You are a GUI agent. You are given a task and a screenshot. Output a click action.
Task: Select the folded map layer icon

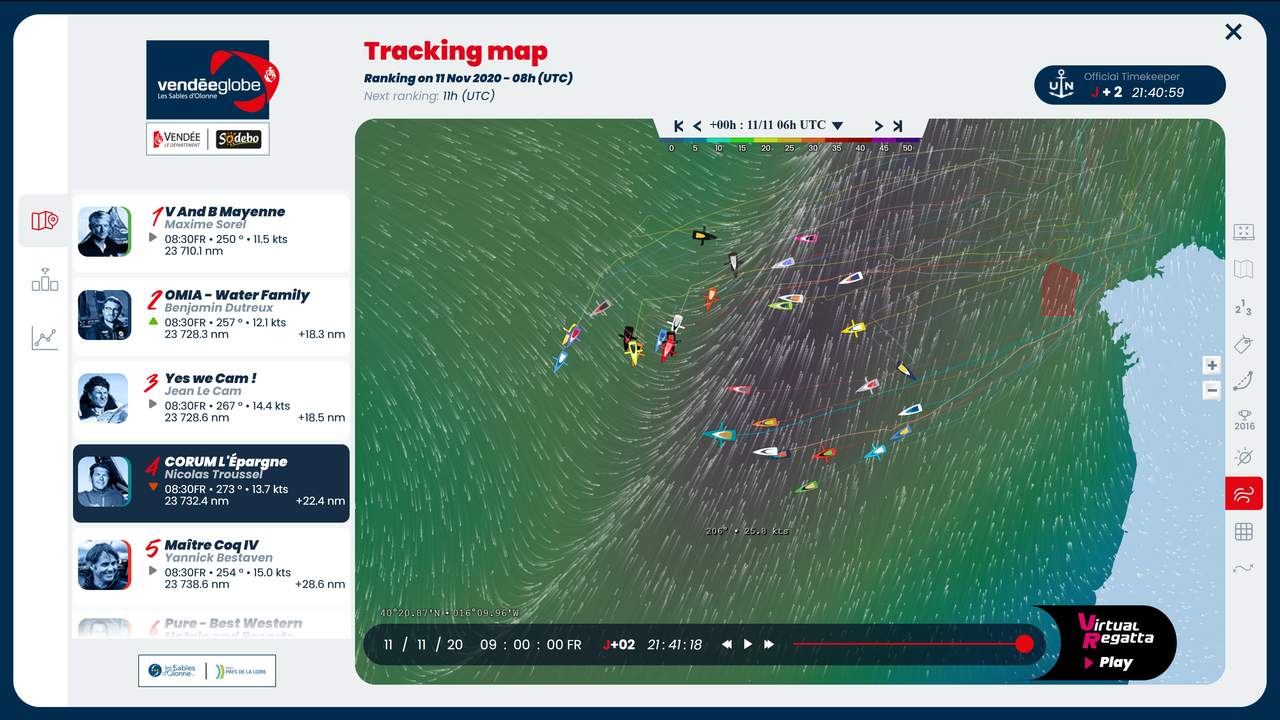pyautogui.click(x=1244, y=269)
